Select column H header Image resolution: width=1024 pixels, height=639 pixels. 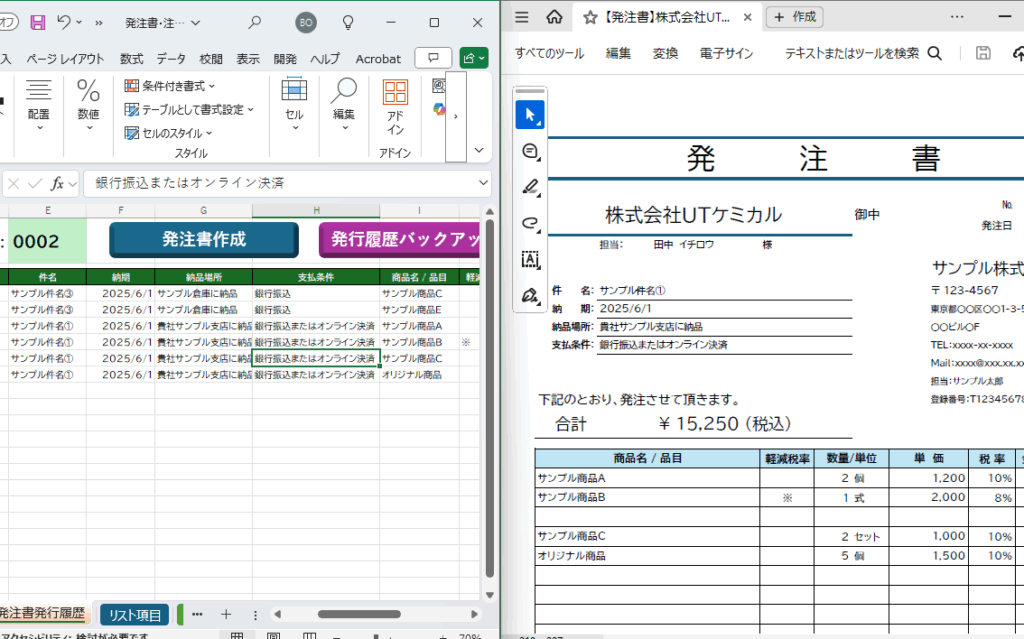[316, 210]
